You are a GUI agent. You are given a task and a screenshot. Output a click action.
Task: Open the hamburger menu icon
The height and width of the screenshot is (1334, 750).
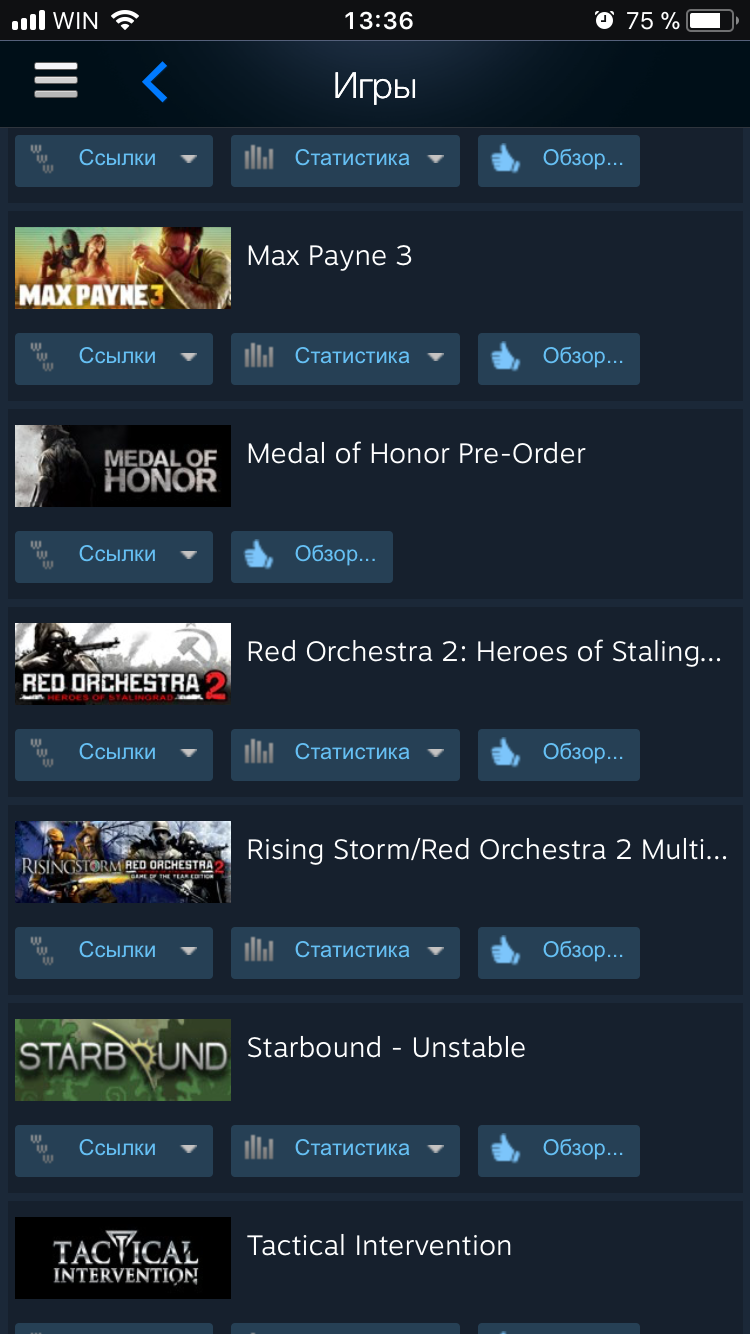56,81
